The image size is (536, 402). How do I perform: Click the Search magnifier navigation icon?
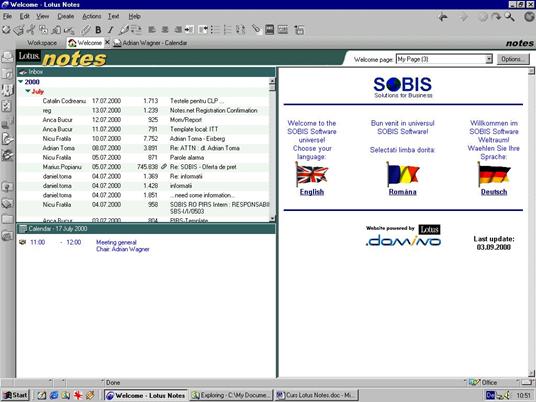click(x=510, y=17)
